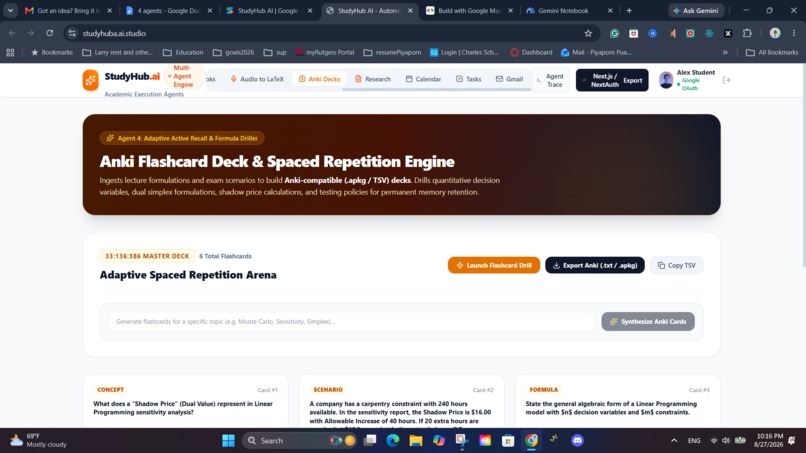
Task: Click the taskbar Search box
Action: click(x=300, y=441)
